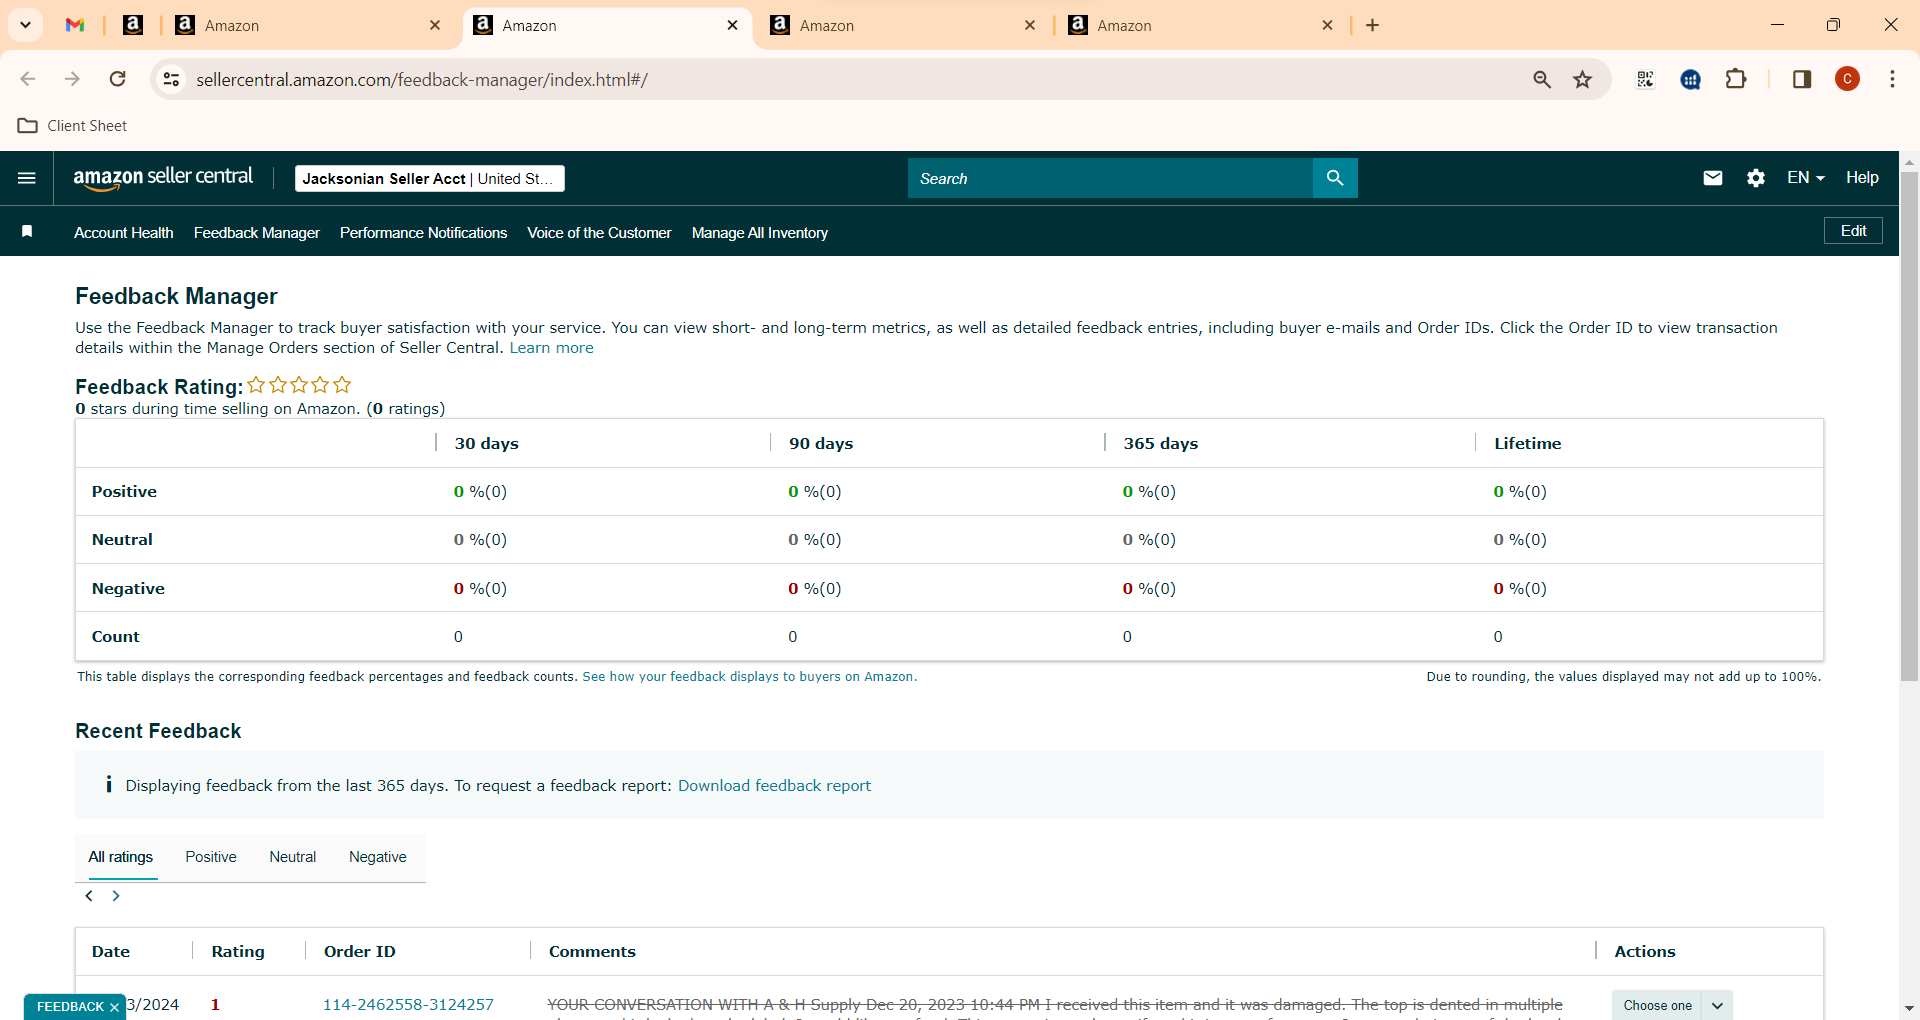
Task: Click the Comments column header
Action: [592, 951]
